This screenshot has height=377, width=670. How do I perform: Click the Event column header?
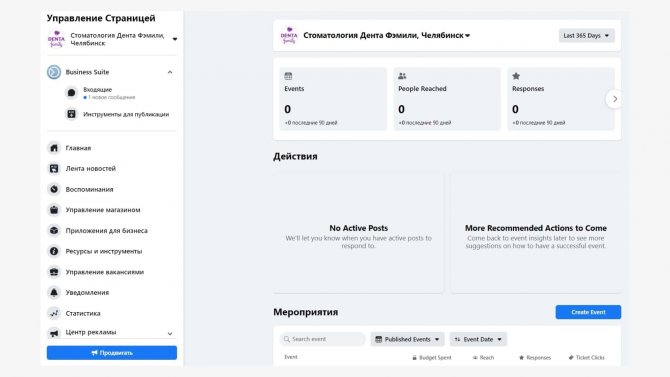click(291, 357)
